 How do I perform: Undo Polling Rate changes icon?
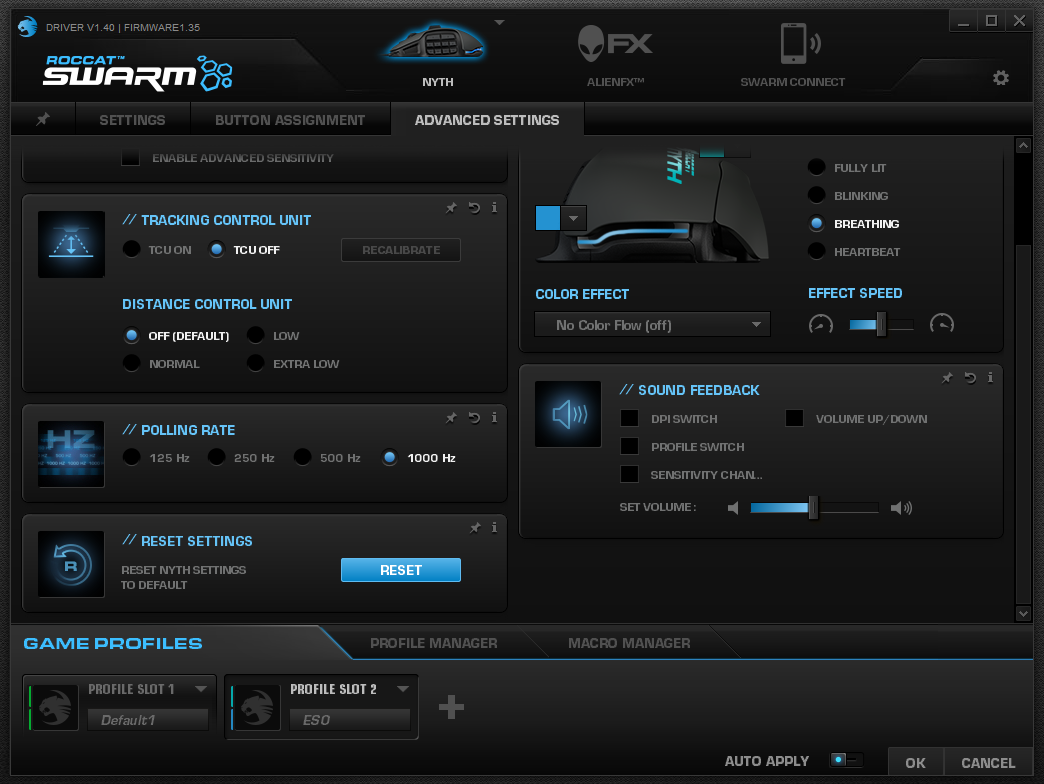click(474, 417)
